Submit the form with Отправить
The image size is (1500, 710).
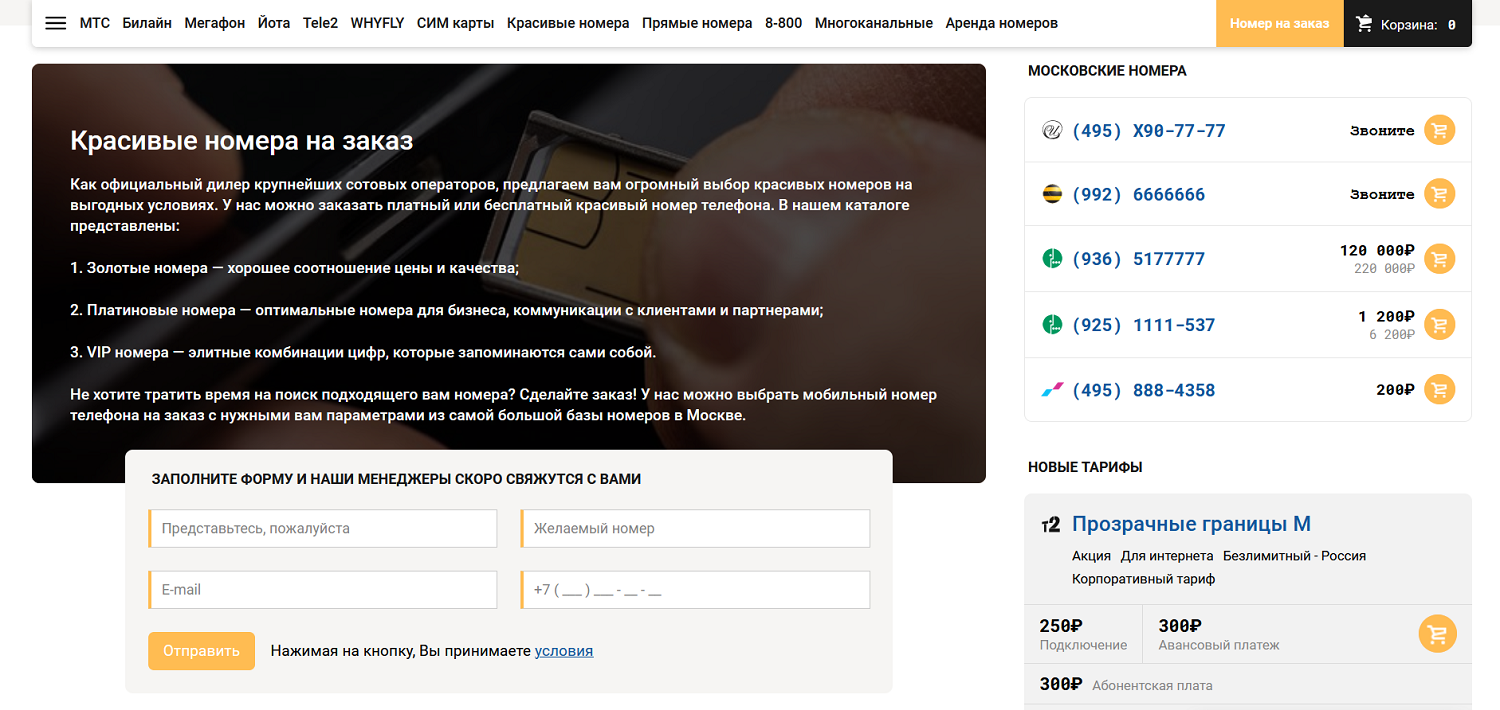point(201,651)
